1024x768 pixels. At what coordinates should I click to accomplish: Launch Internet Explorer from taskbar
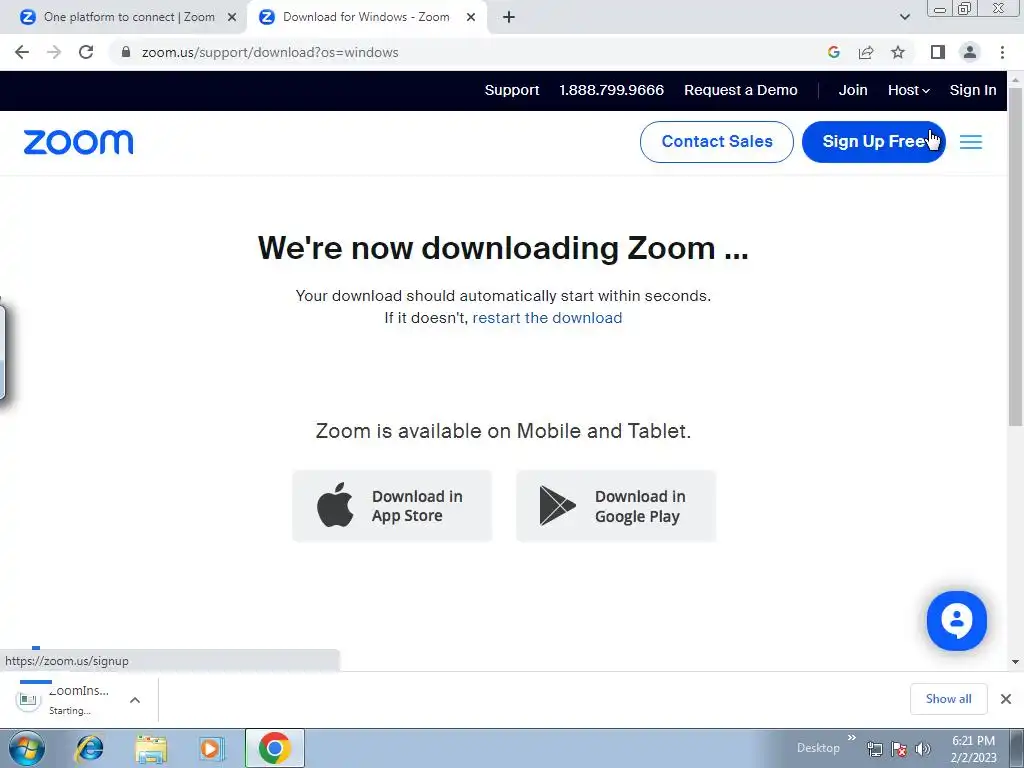89,748
